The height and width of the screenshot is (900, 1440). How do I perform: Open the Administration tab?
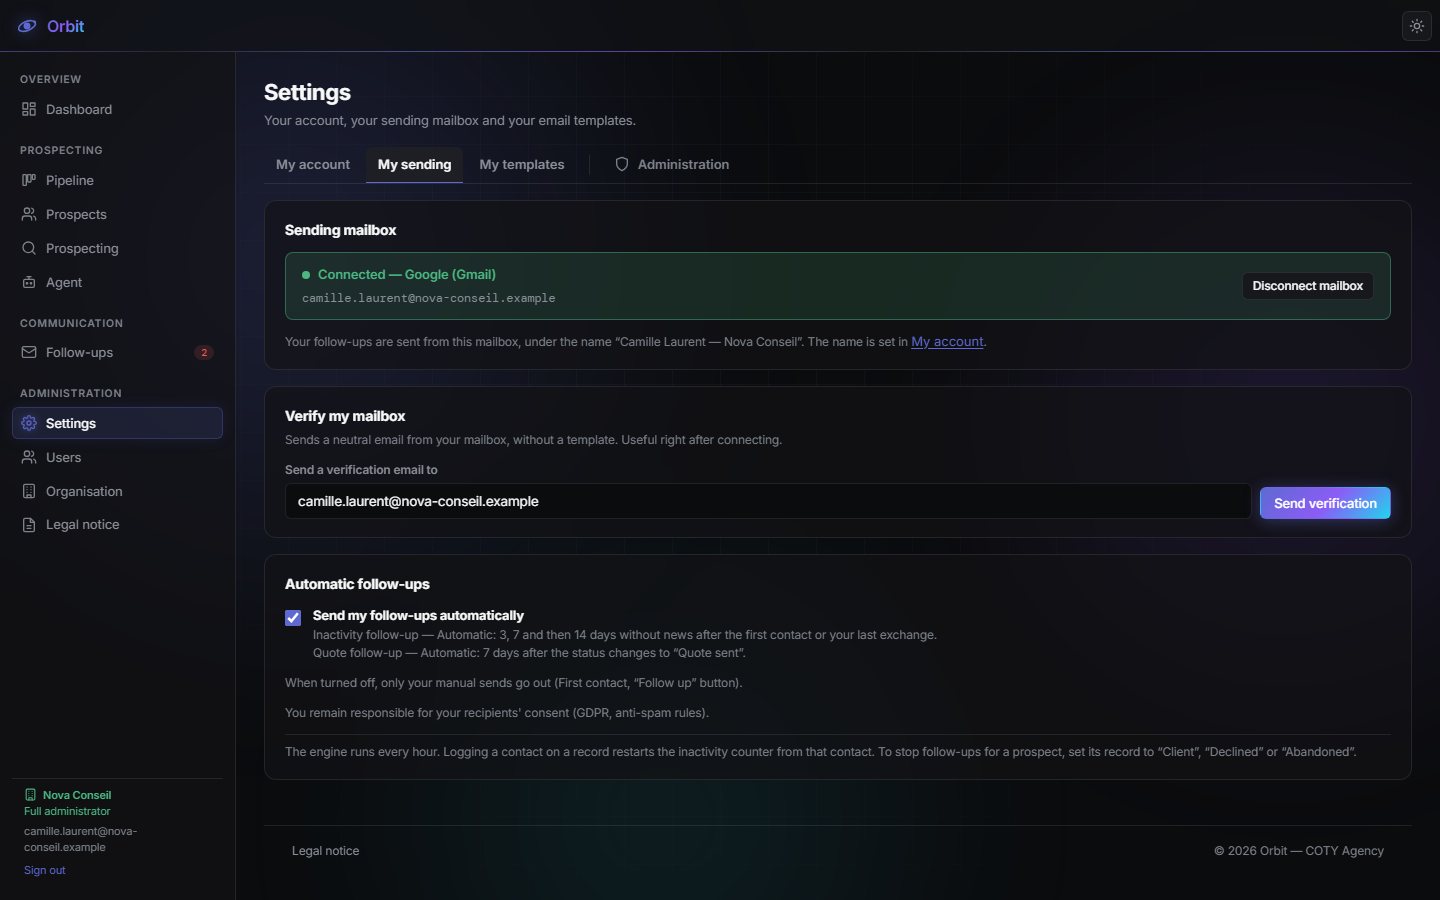coord(672,164)
